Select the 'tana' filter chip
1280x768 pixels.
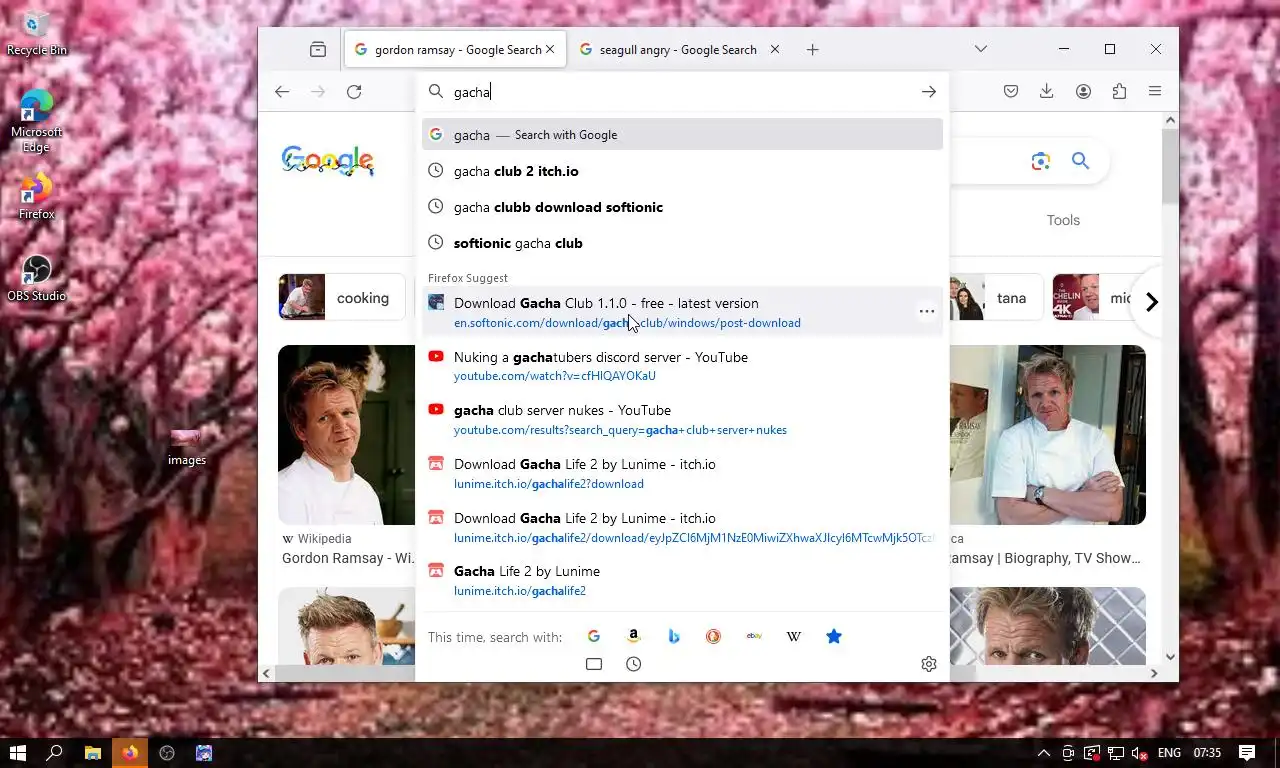coord(995,297)
